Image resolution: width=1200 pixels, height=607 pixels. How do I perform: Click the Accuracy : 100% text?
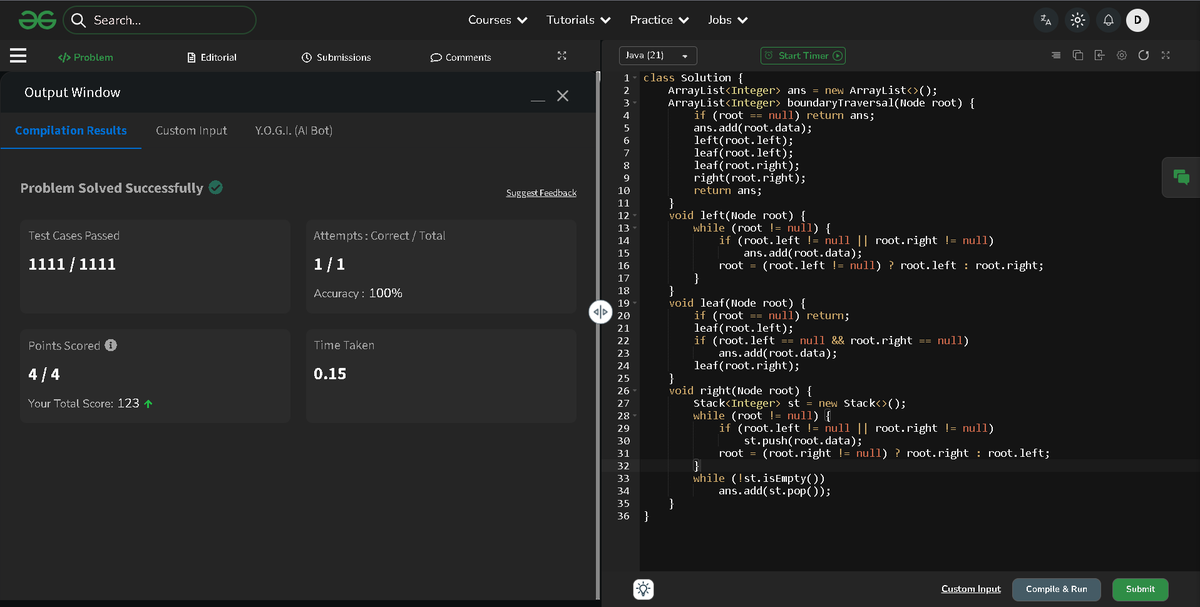pyautogui.click(x=358, y=293)
